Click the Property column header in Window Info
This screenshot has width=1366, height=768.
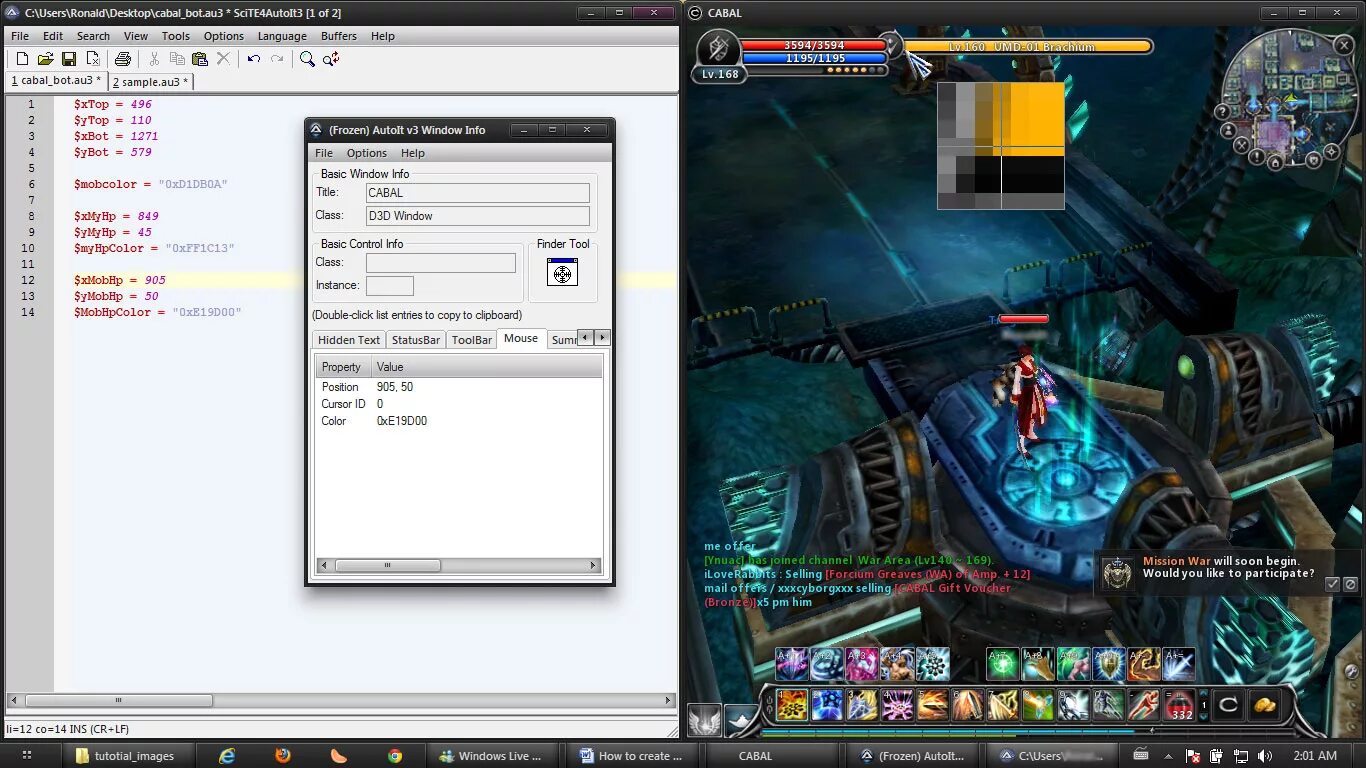(x=343, y=367)
